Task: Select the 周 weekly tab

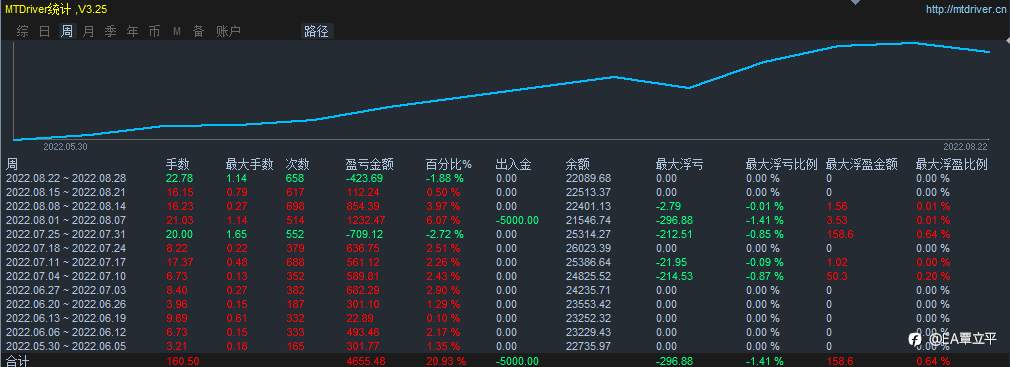Action: (x=67, y=32)
